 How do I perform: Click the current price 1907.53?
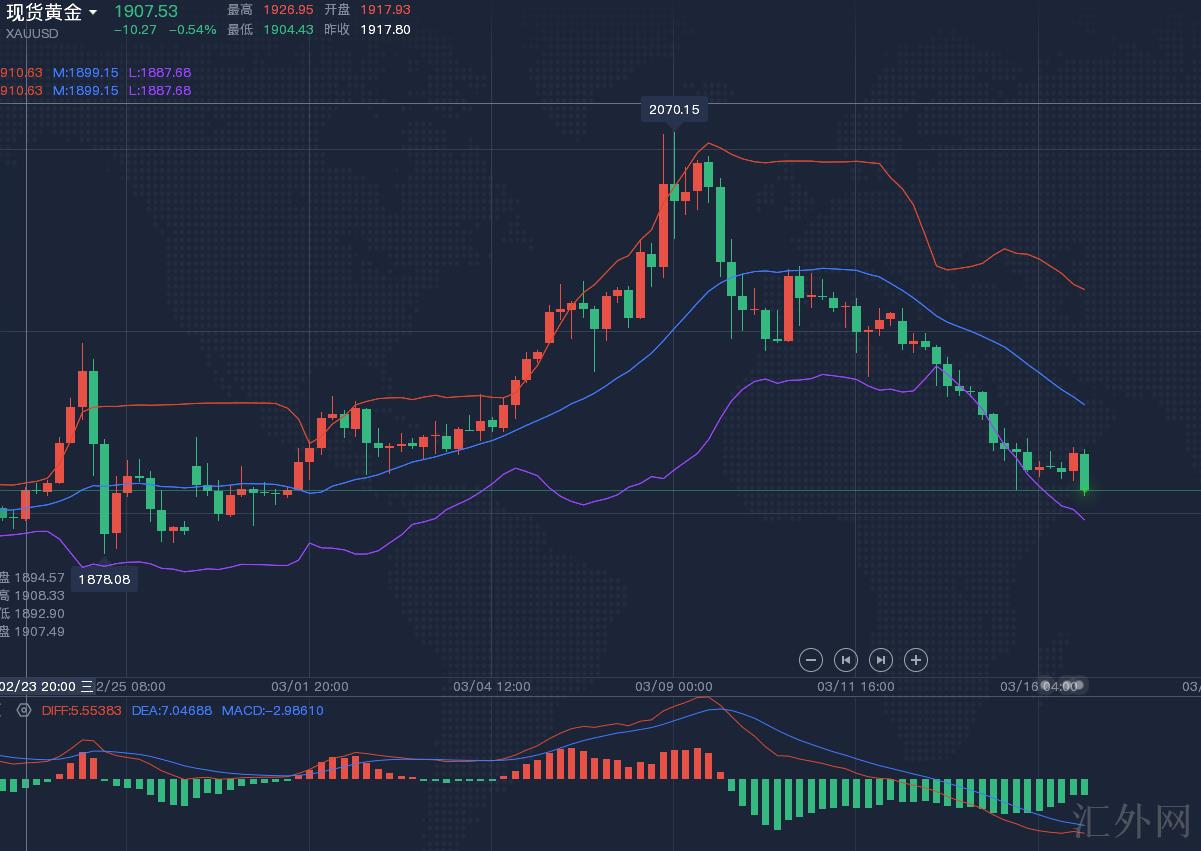tap(146, 11)
